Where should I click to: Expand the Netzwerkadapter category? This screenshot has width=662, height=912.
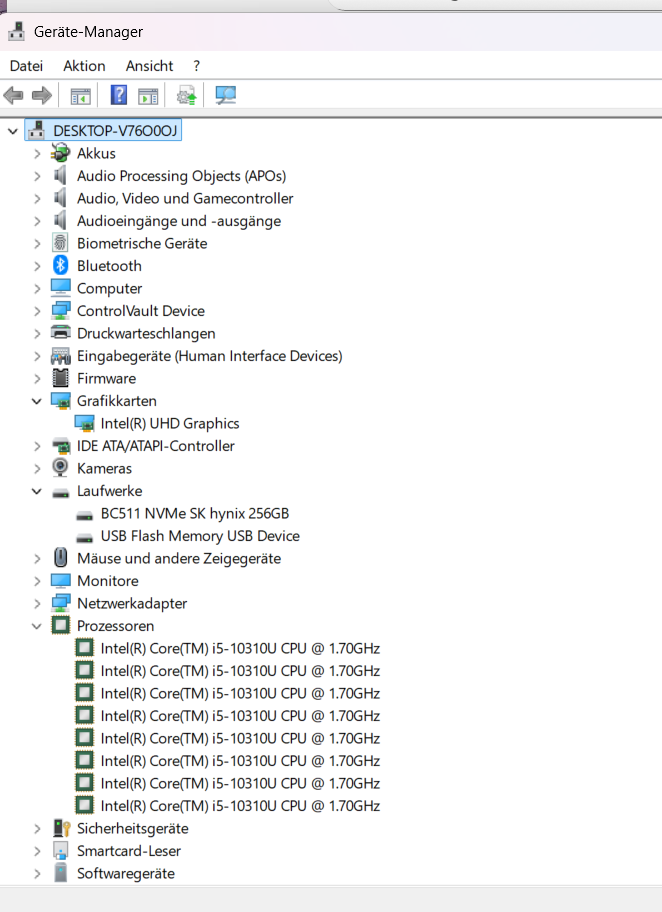click(x=37, y=604)
